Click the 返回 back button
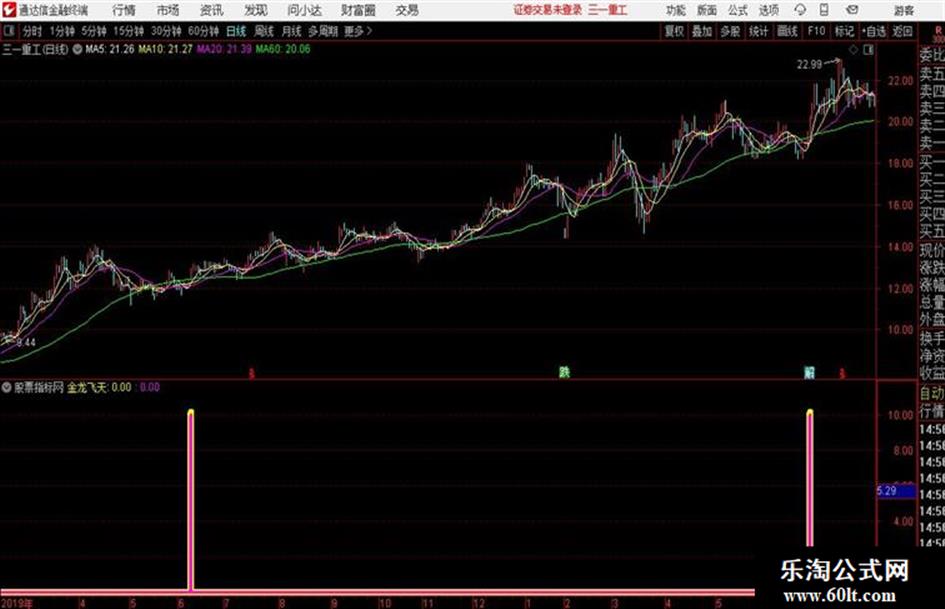This screenshot has height=609, width=945. [903, 31]
